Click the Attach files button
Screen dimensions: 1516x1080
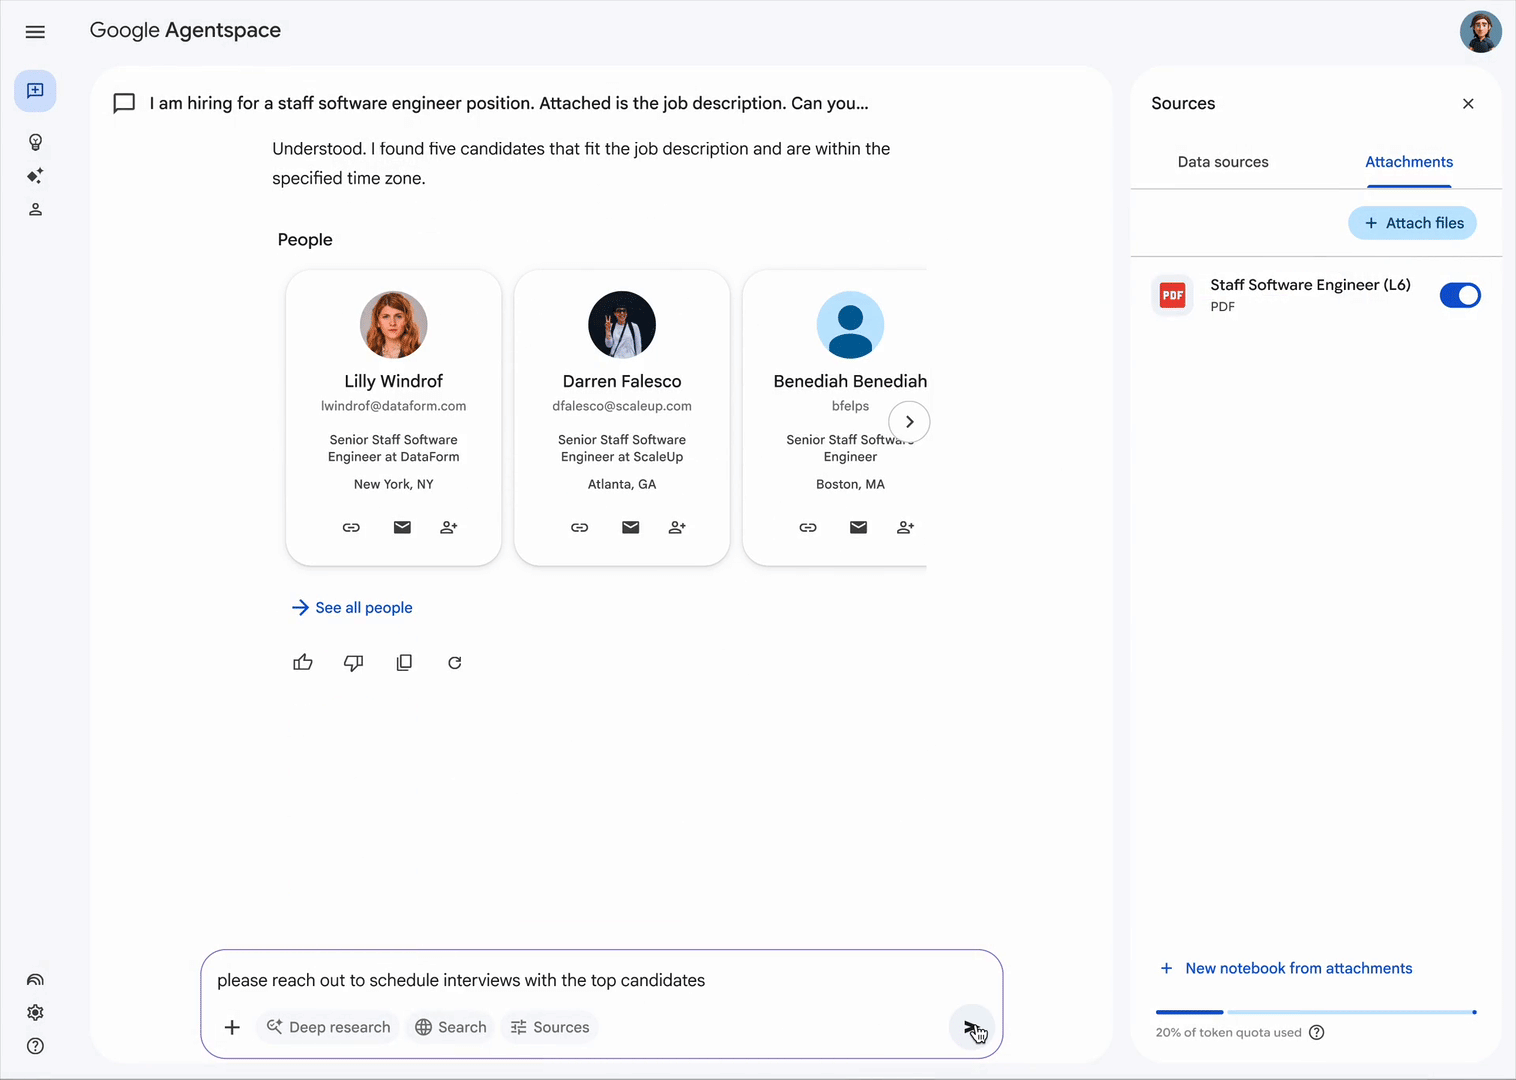(x=1413, y=223)
